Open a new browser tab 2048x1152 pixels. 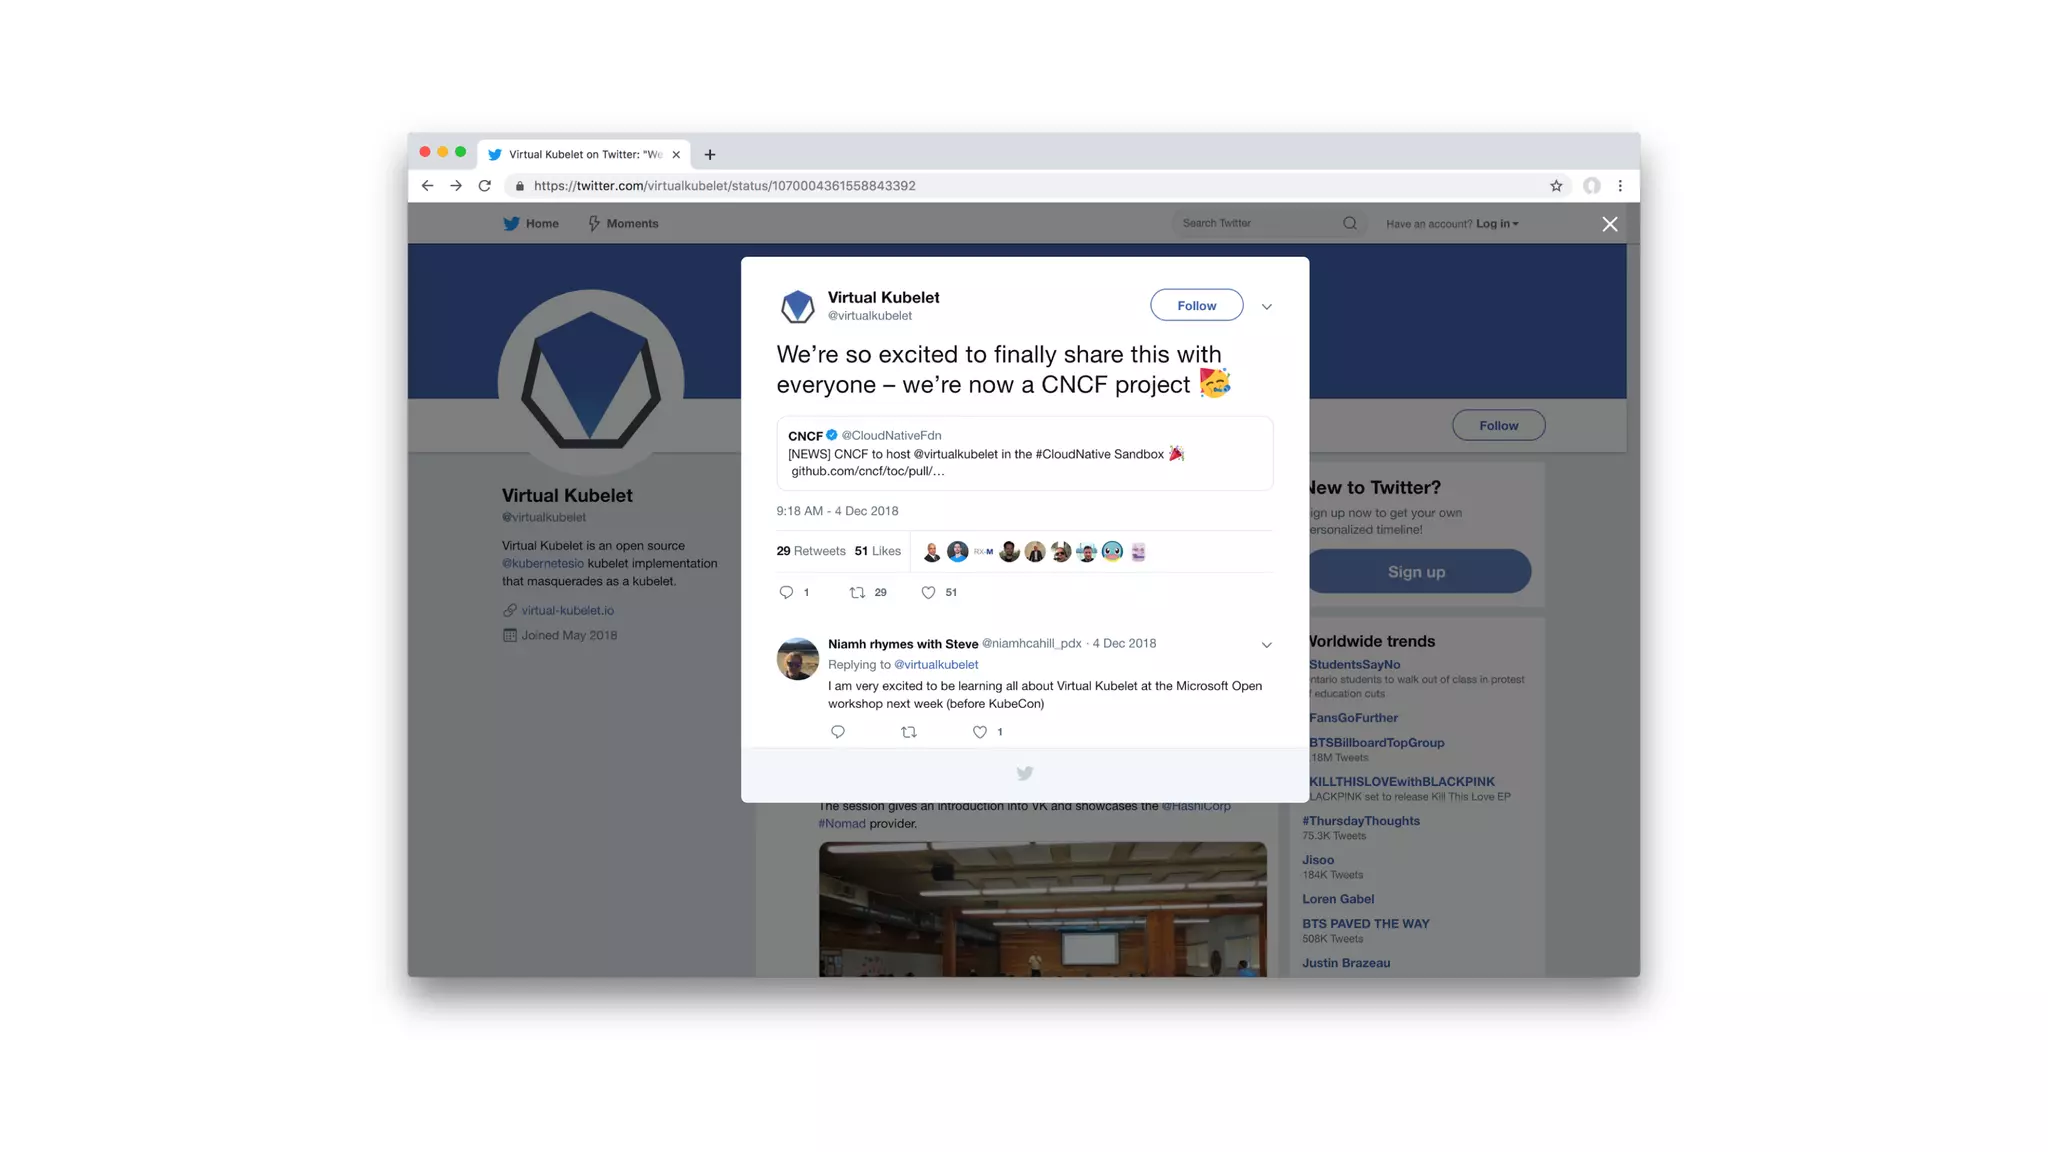(710, 154)
